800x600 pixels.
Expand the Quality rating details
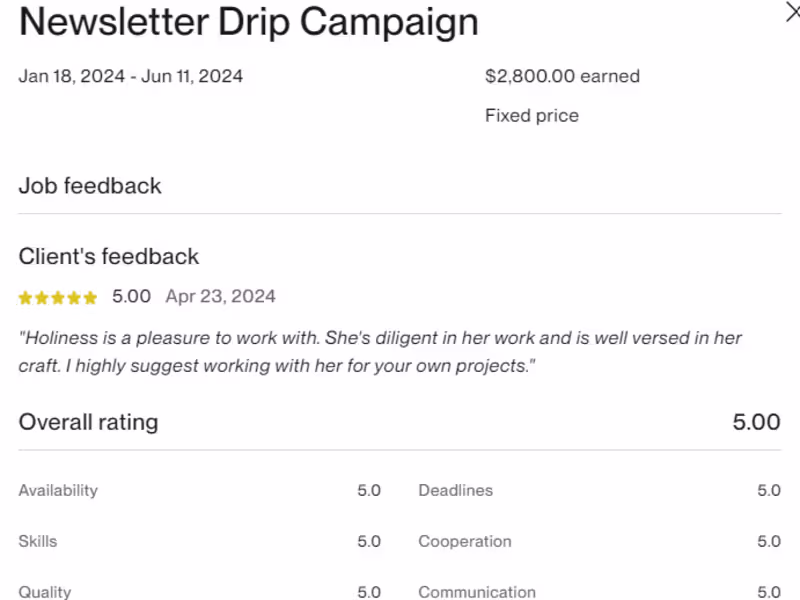(45, 591)
